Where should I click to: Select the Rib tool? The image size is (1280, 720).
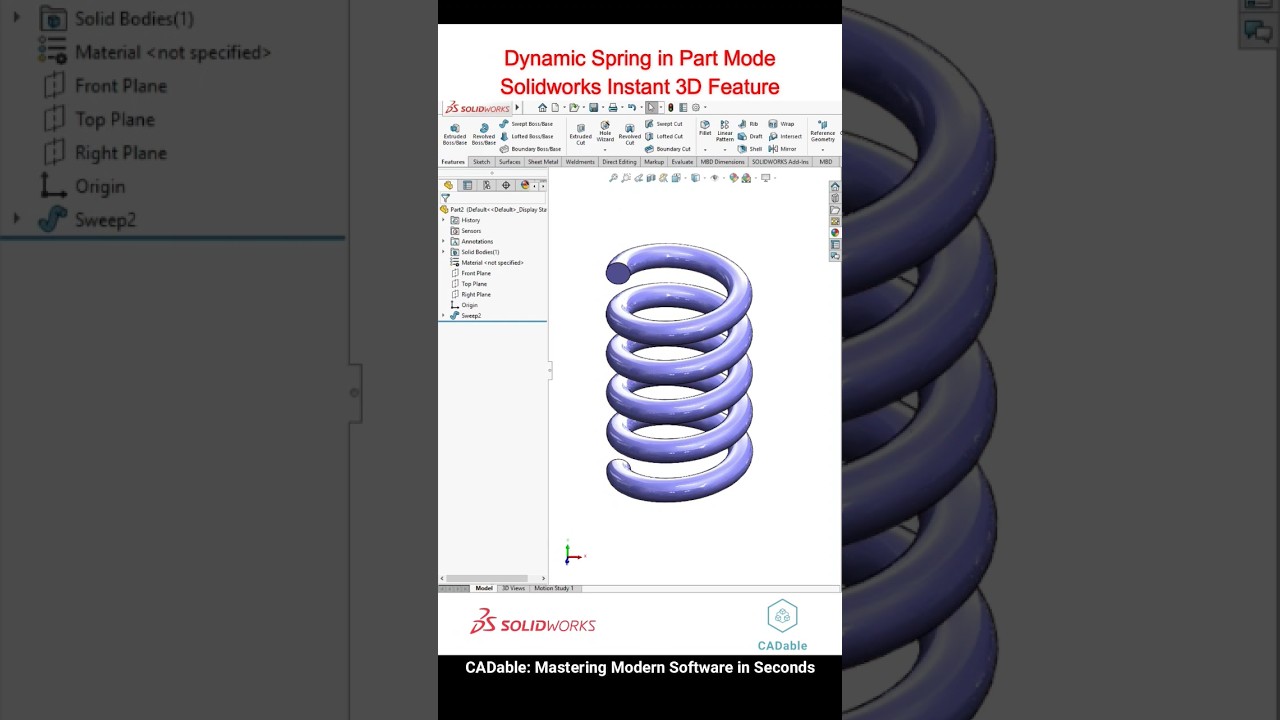point(747,124)
